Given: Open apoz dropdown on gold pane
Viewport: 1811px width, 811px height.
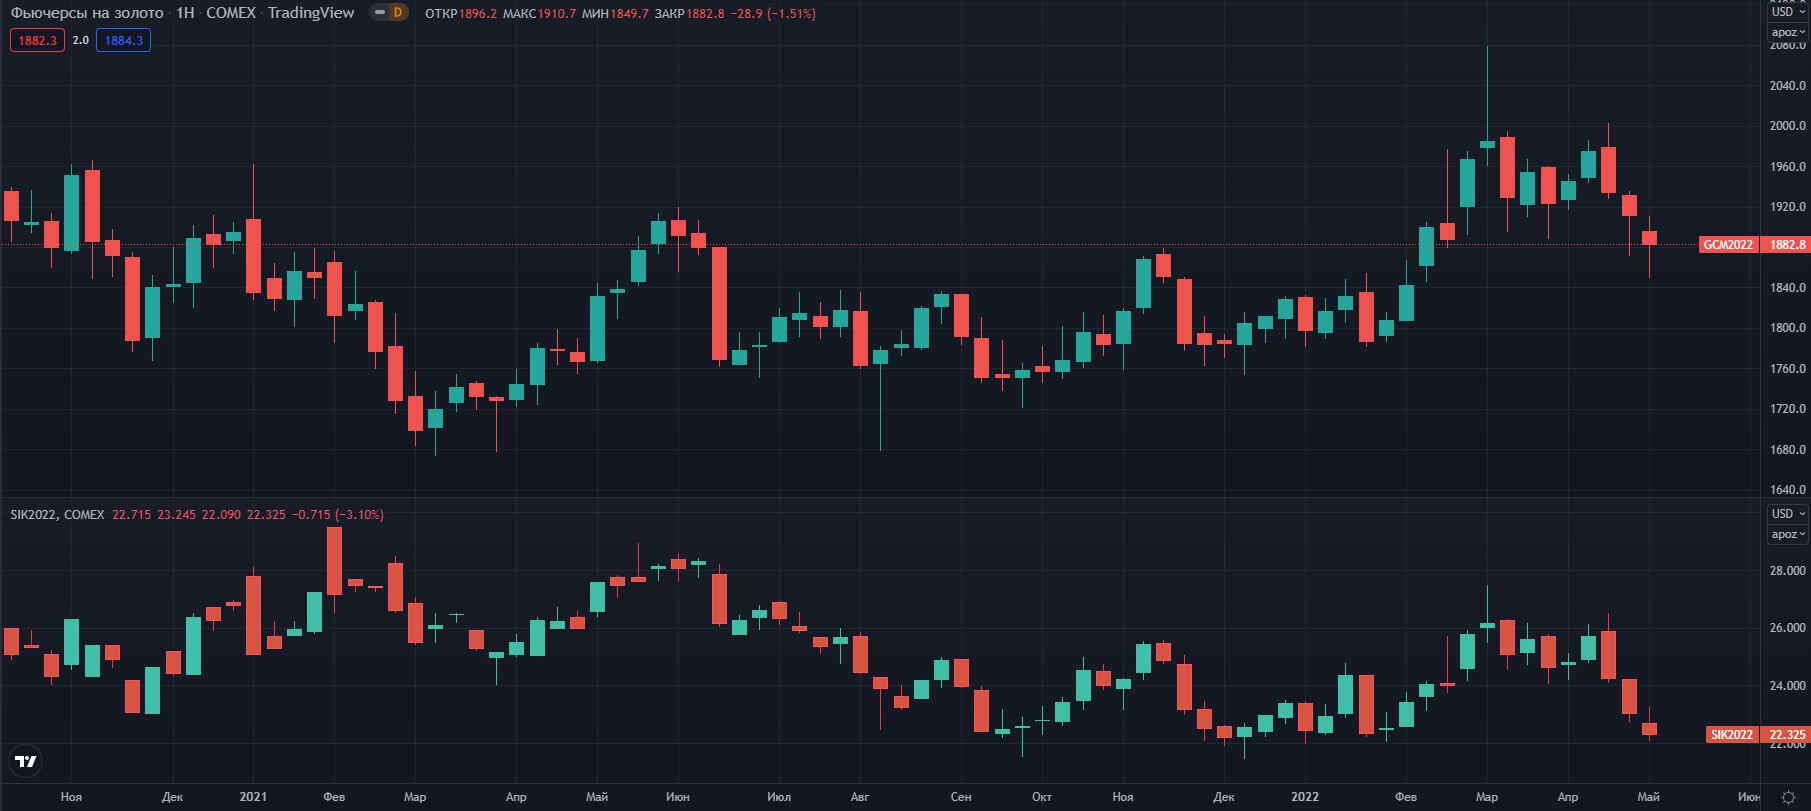Looking at the screenshot, I should (1788, 32).
